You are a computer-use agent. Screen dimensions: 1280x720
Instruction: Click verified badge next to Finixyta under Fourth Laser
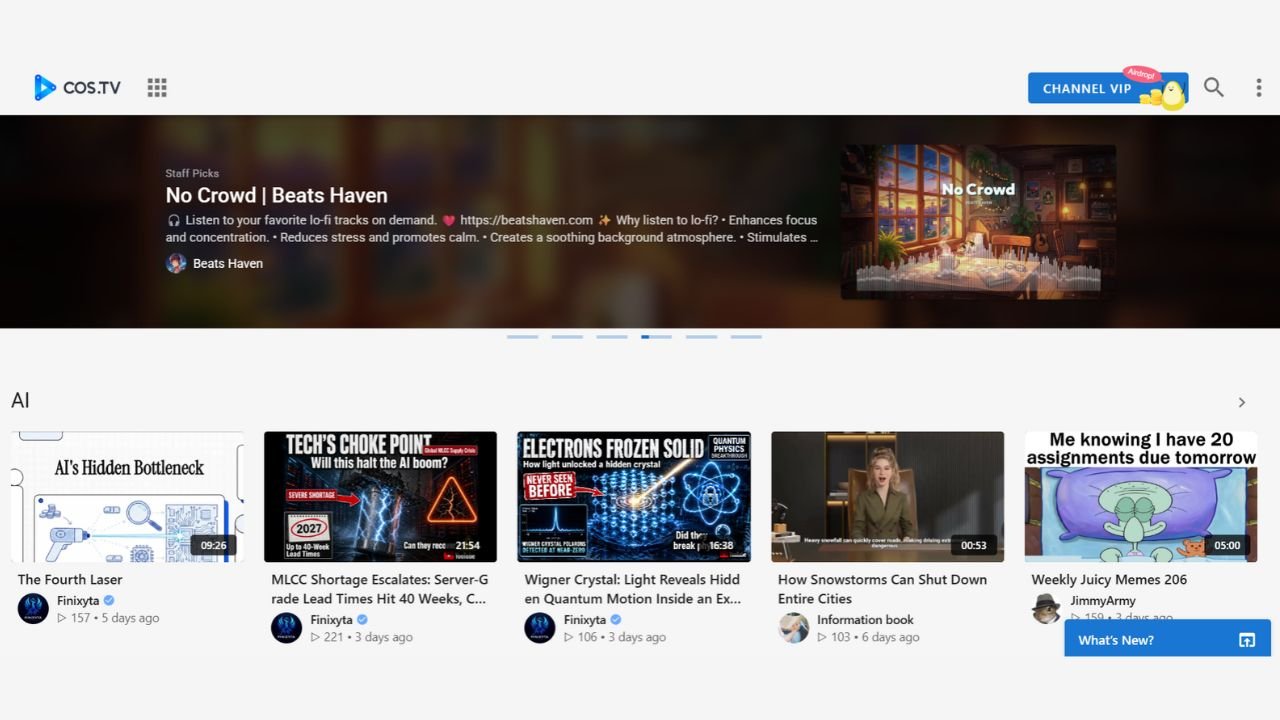tap(109, 601)
